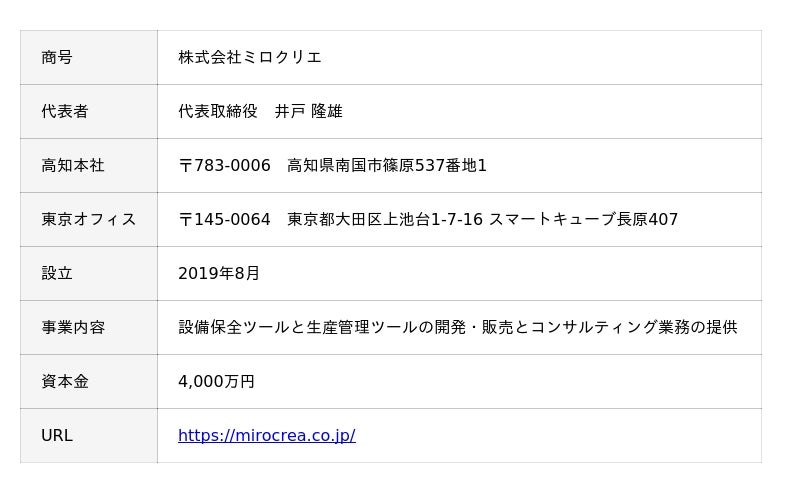Click the business description starting with 設備保全ツール

point(457,327)
